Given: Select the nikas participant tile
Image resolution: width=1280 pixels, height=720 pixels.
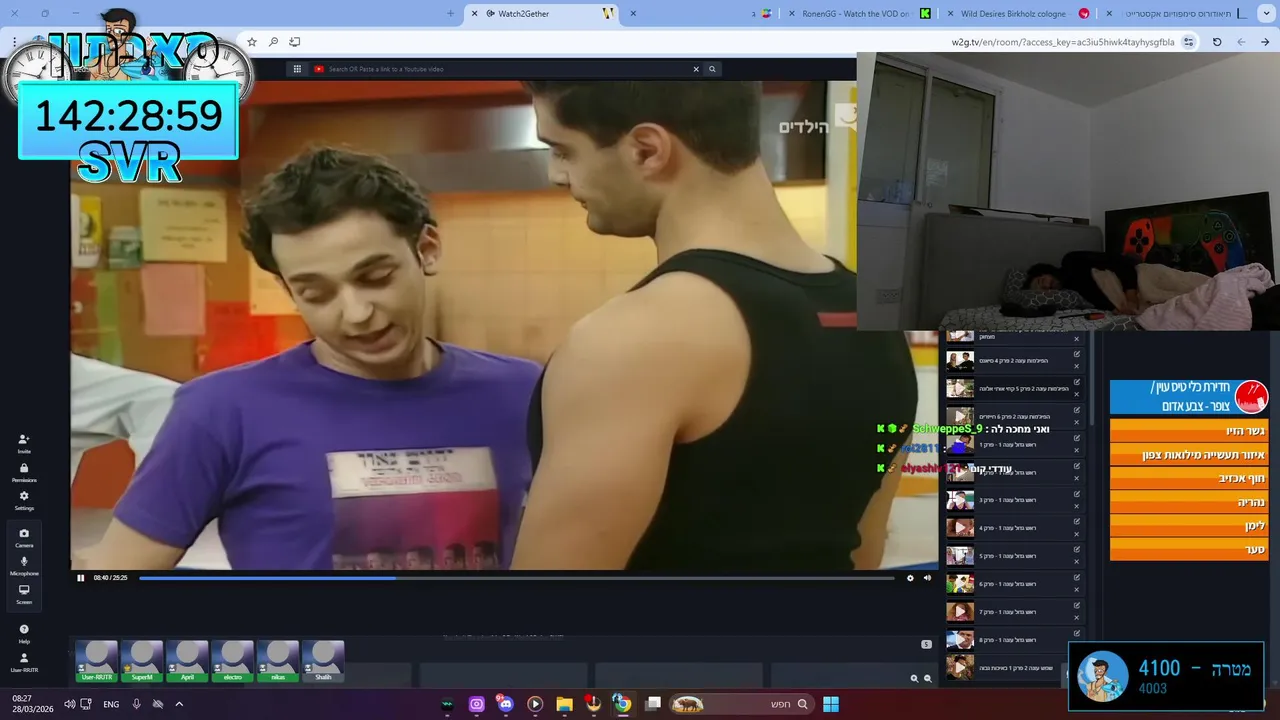Looking at the screenshot, I should coord(278,661).
